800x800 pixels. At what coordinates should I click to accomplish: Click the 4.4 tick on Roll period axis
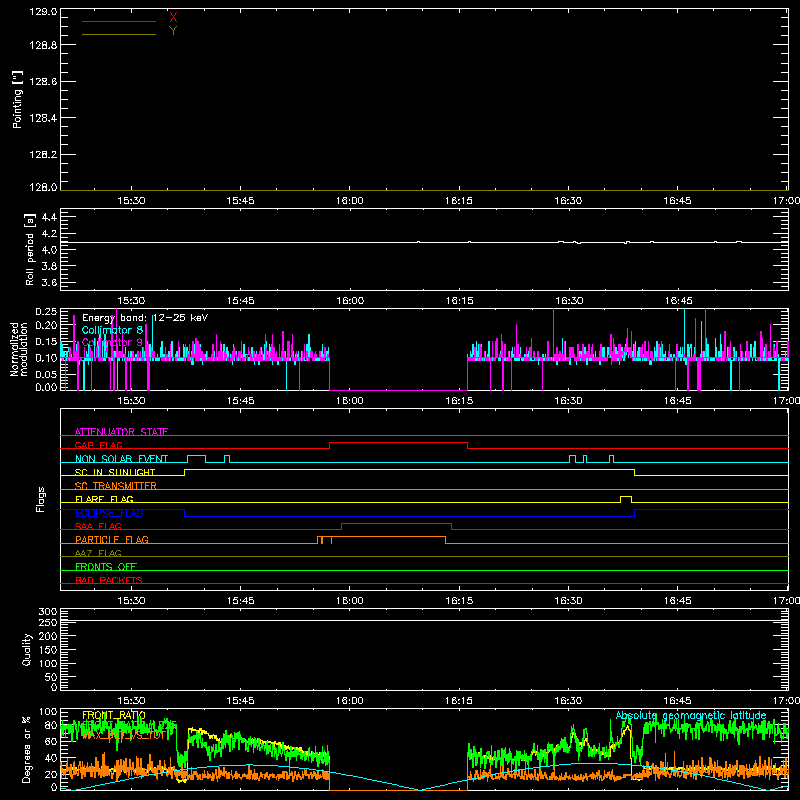click(x=49, y=217)
